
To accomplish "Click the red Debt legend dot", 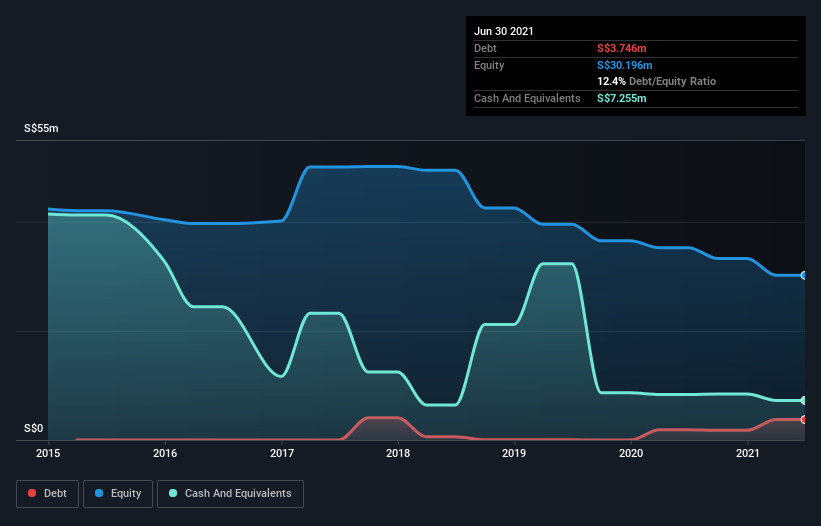I will 32,493.
